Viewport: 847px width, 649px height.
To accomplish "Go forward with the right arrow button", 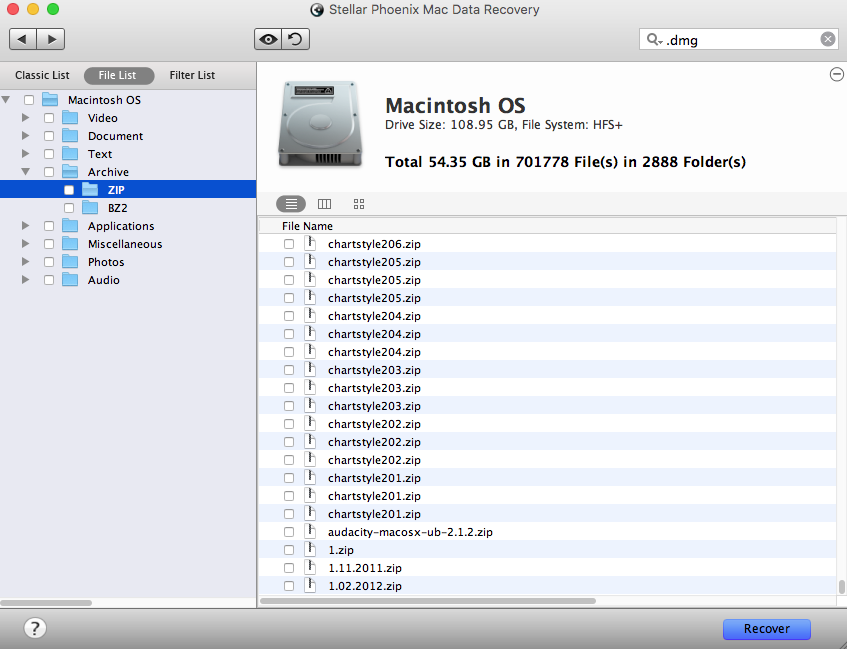I will [x=51, y=39].
